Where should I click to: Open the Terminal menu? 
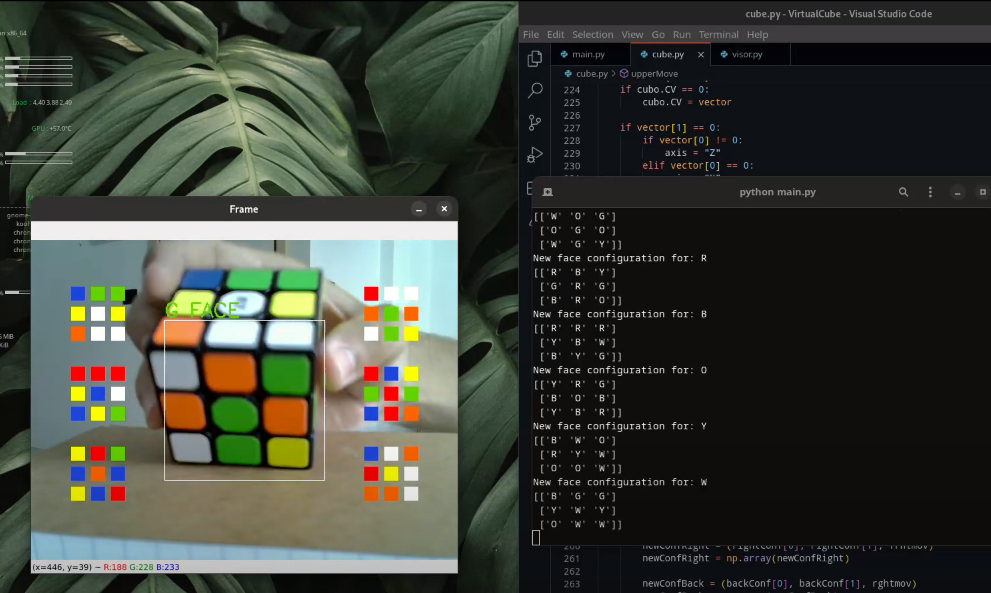click(x=717, y=33)
